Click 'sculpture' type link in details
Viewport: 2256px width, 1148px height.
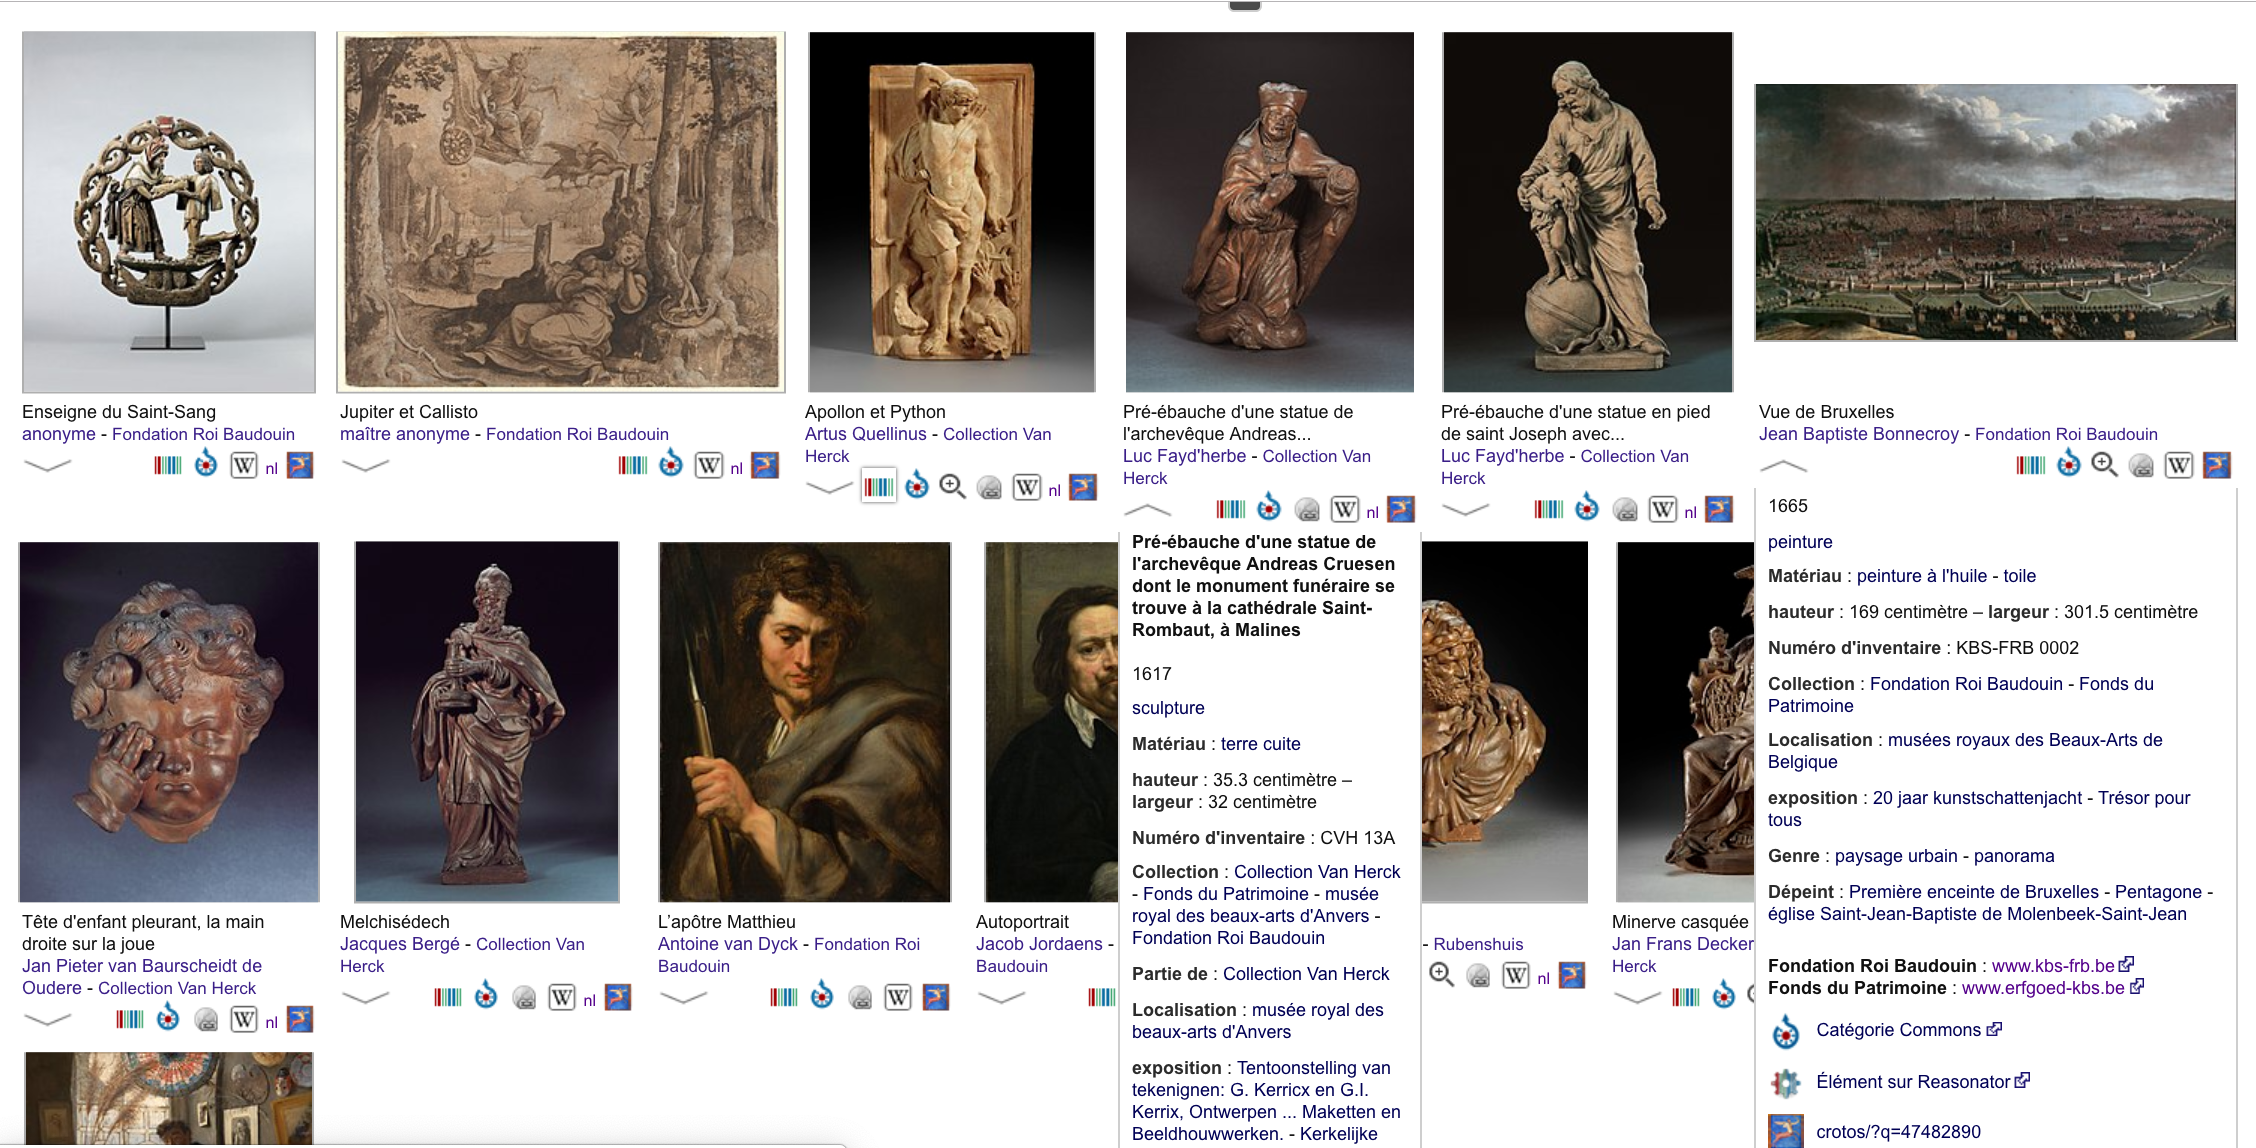(1168, 708)
